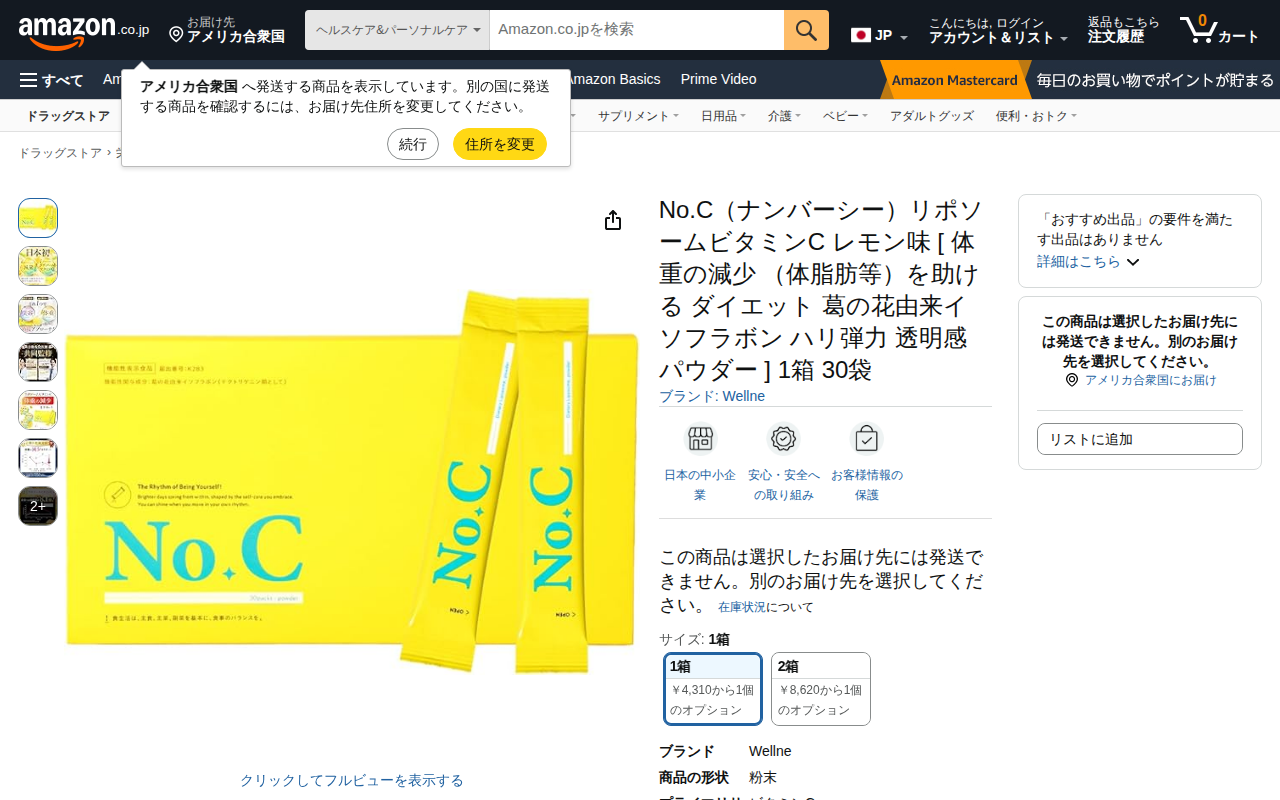This screenshot has width=1280, height=800.
Task: Open the JP language flag selector
Action: [x=879, y=36]
